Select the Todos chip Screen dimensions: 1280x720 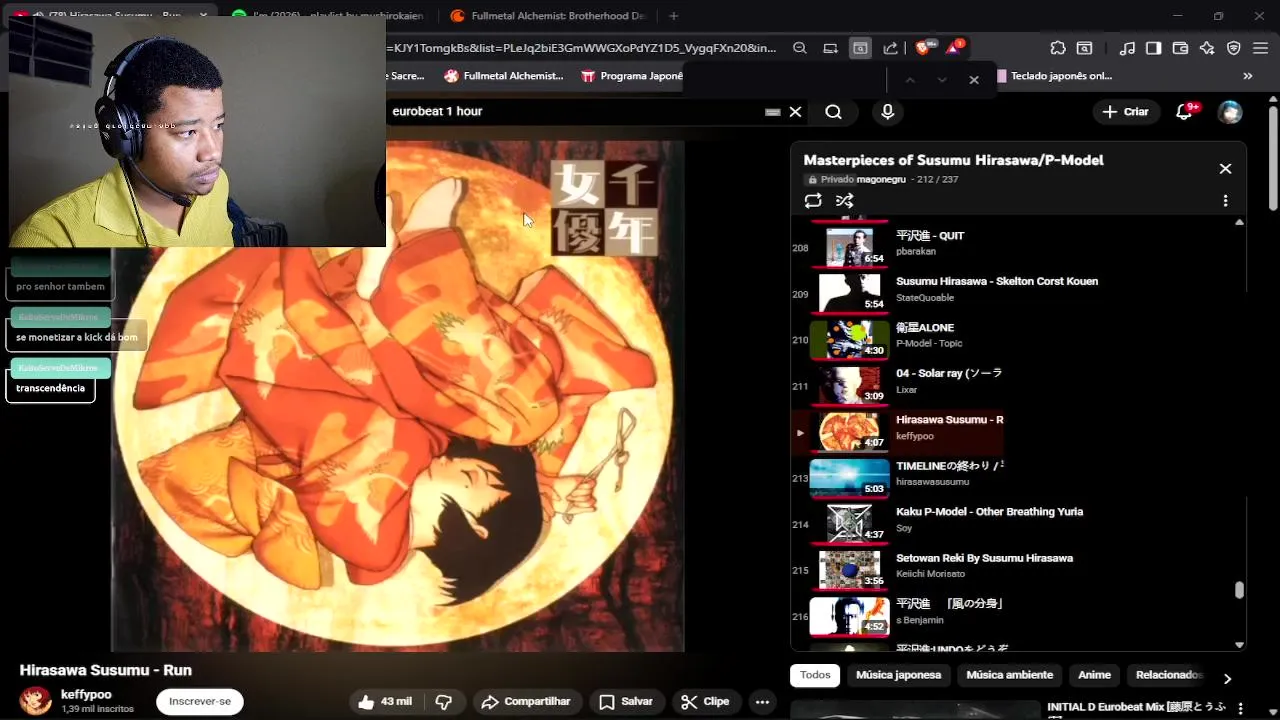(815, 675)
